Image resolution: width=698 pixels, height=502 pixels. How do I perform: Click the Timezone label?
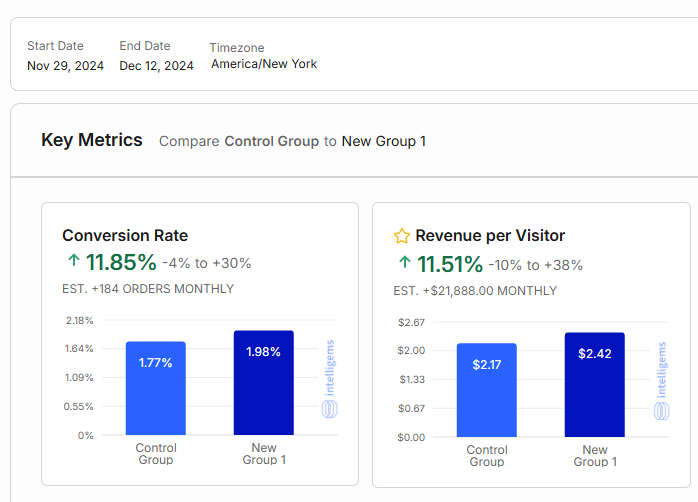pos(237,48)
